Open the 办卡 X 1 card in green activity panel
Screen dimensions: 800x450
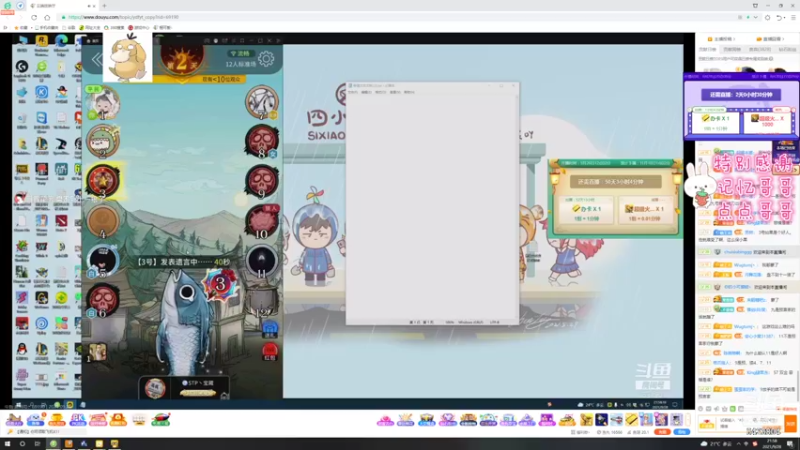pos(586,210)
